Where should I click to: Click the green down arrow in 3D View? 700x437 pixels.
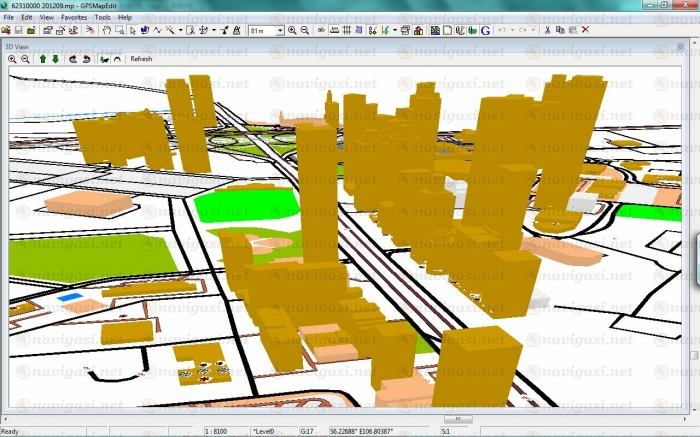click(x=55, y=59)
